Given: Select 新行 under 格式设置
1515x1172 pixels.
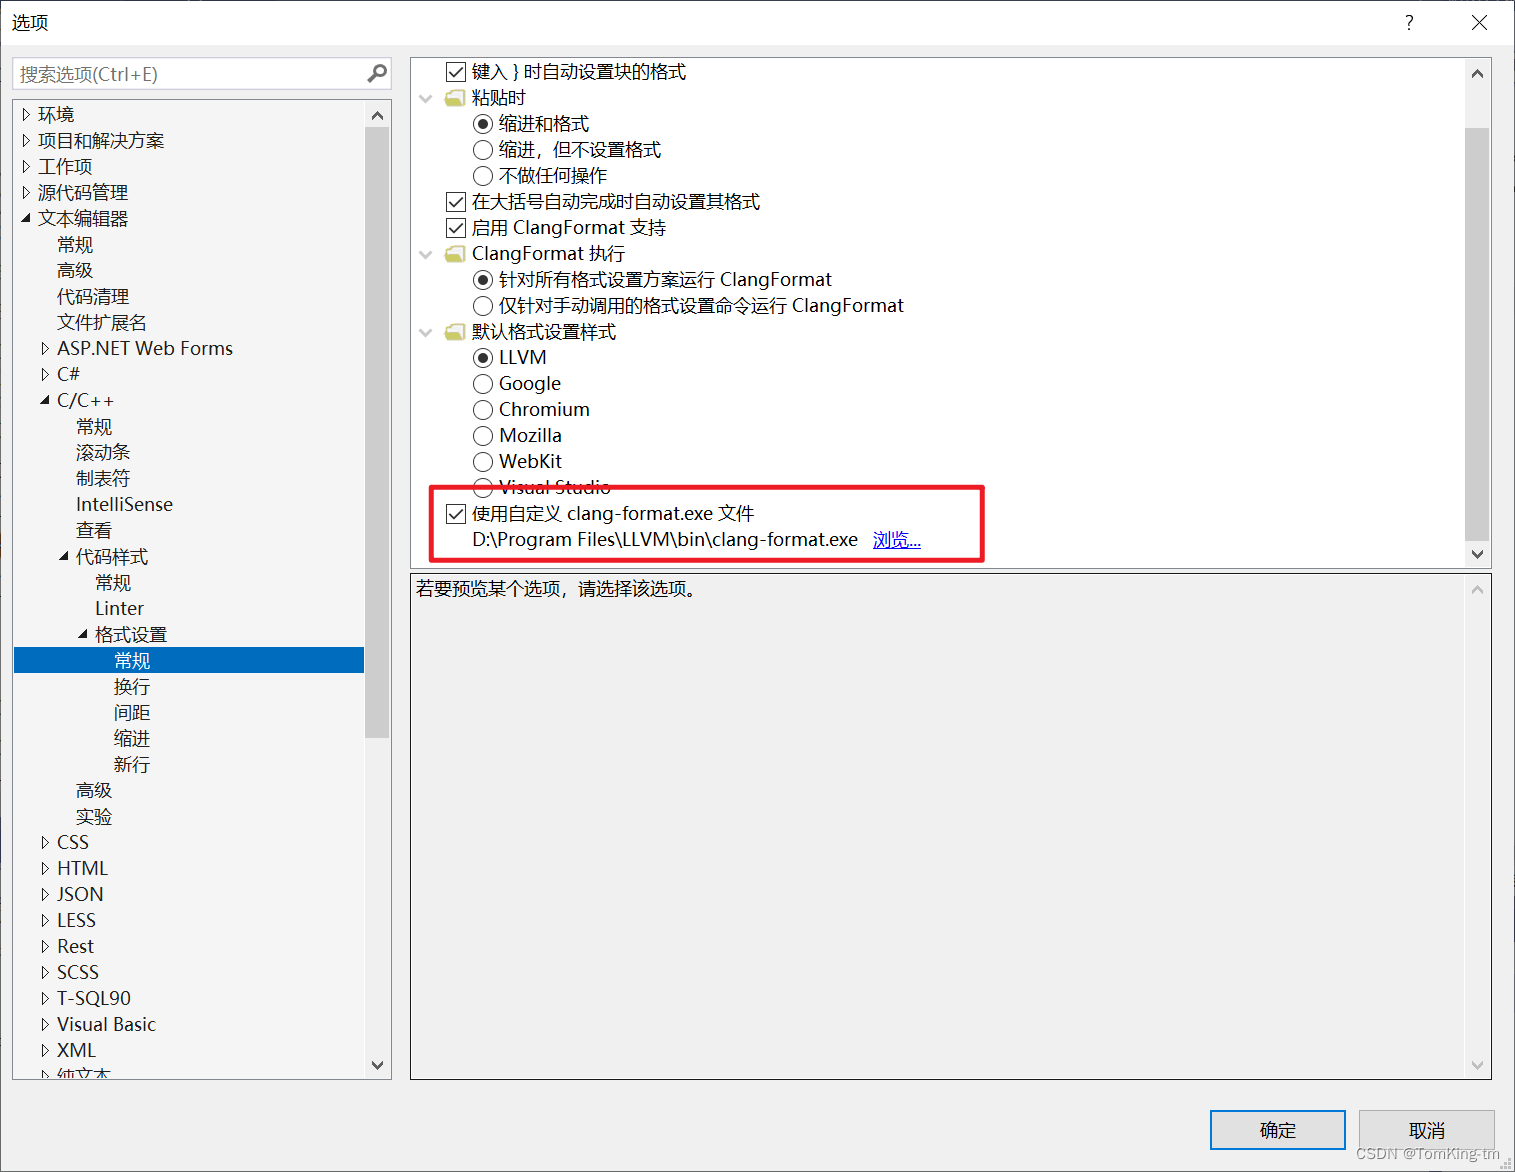Looking at the screenshot, I should pyautogui.click(x=132, y=764).
